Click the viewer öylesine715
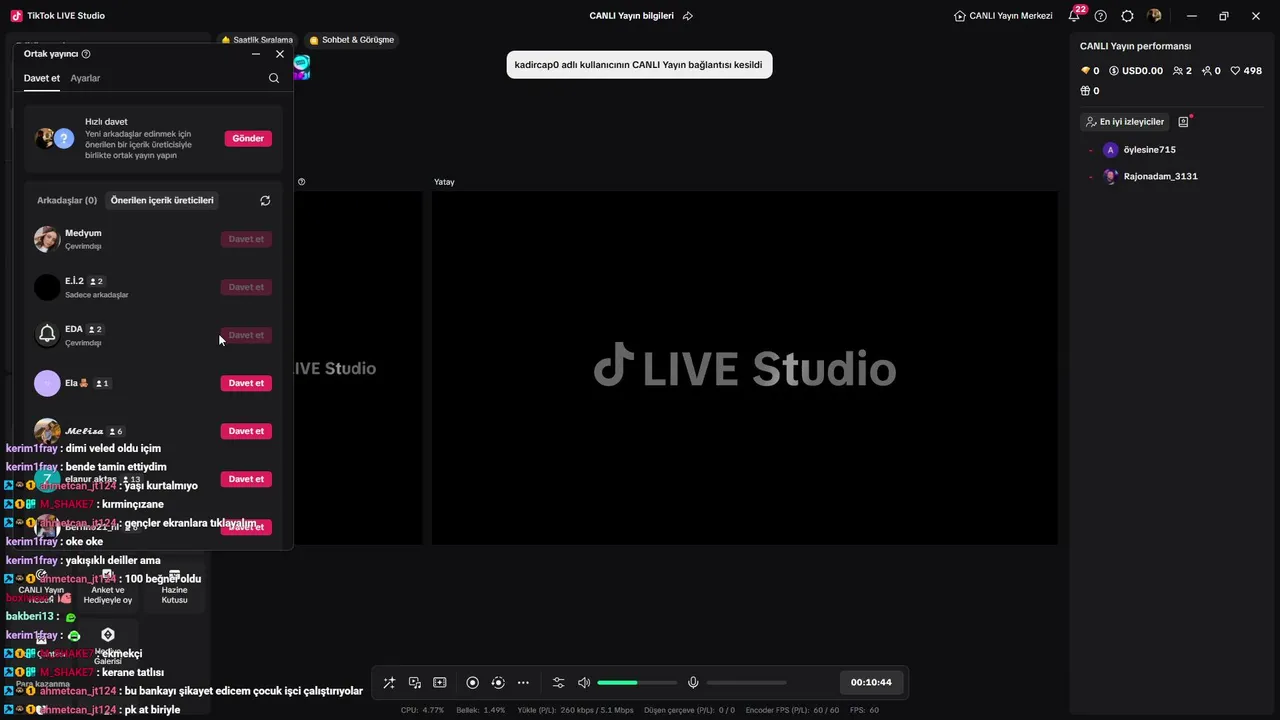 click(1149, 150)
